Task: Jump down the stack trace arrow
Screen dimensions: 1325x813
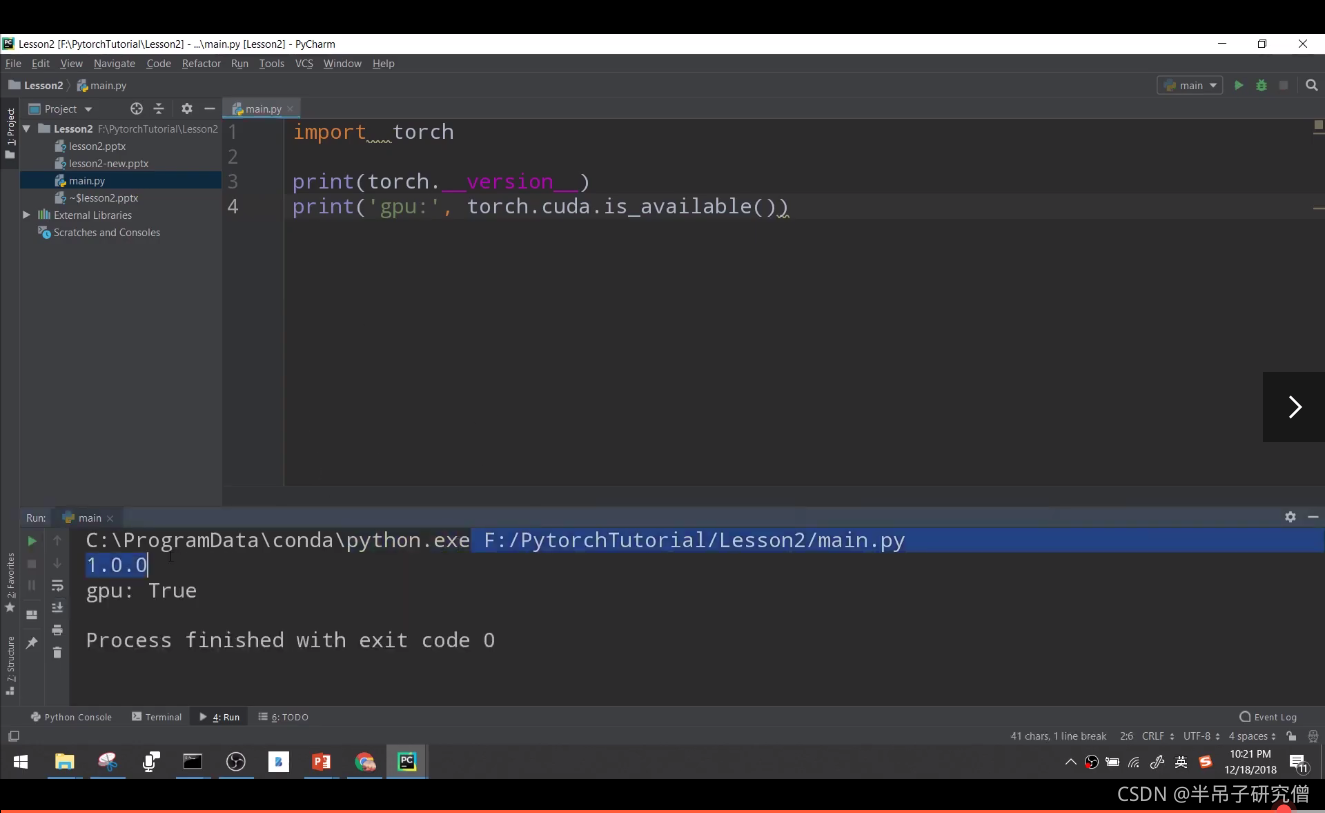Action: click(x=57, y=563)
